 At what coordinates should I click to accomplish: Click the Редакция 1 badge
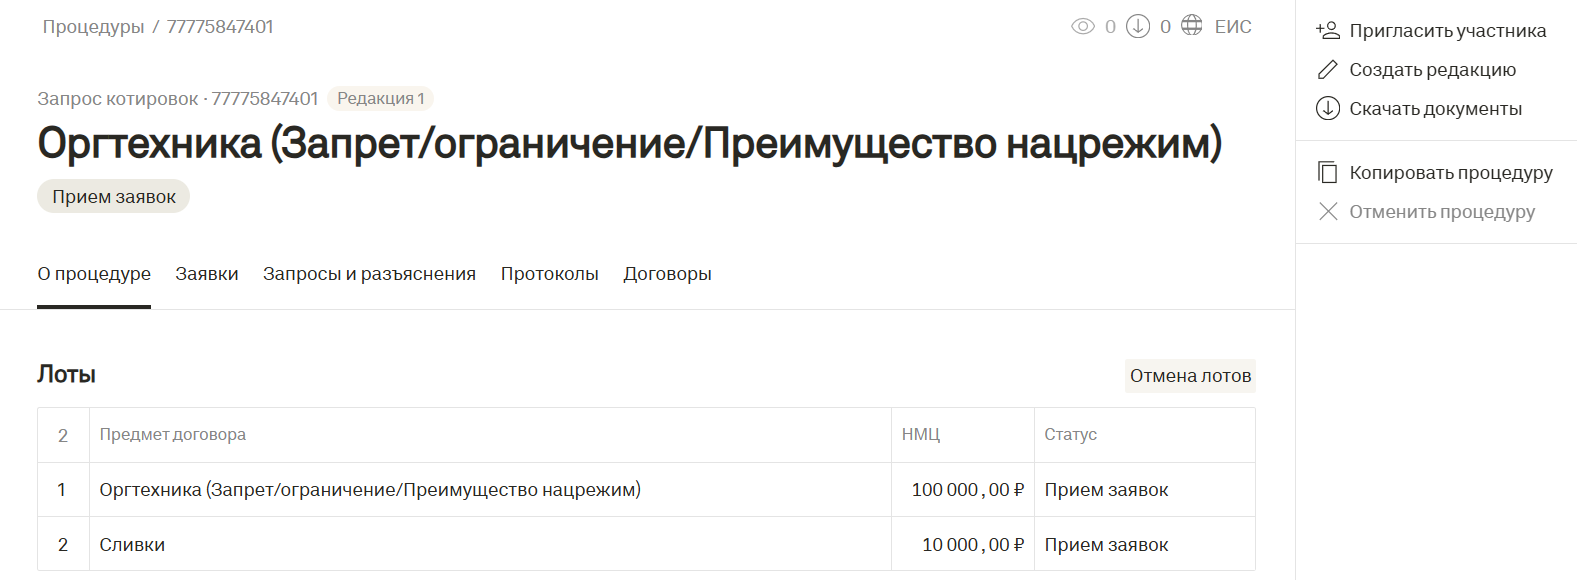click(380, 99)
